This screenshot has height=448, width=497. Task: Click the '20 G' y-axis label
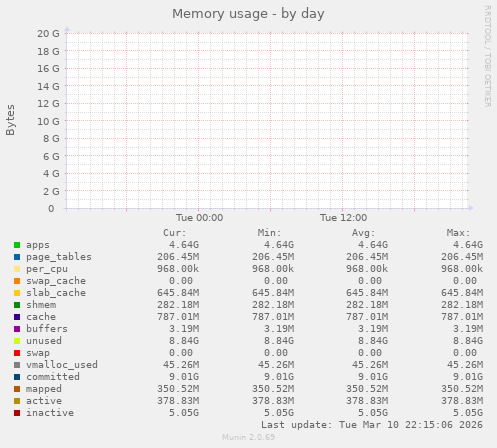click(x=48, y=34)
